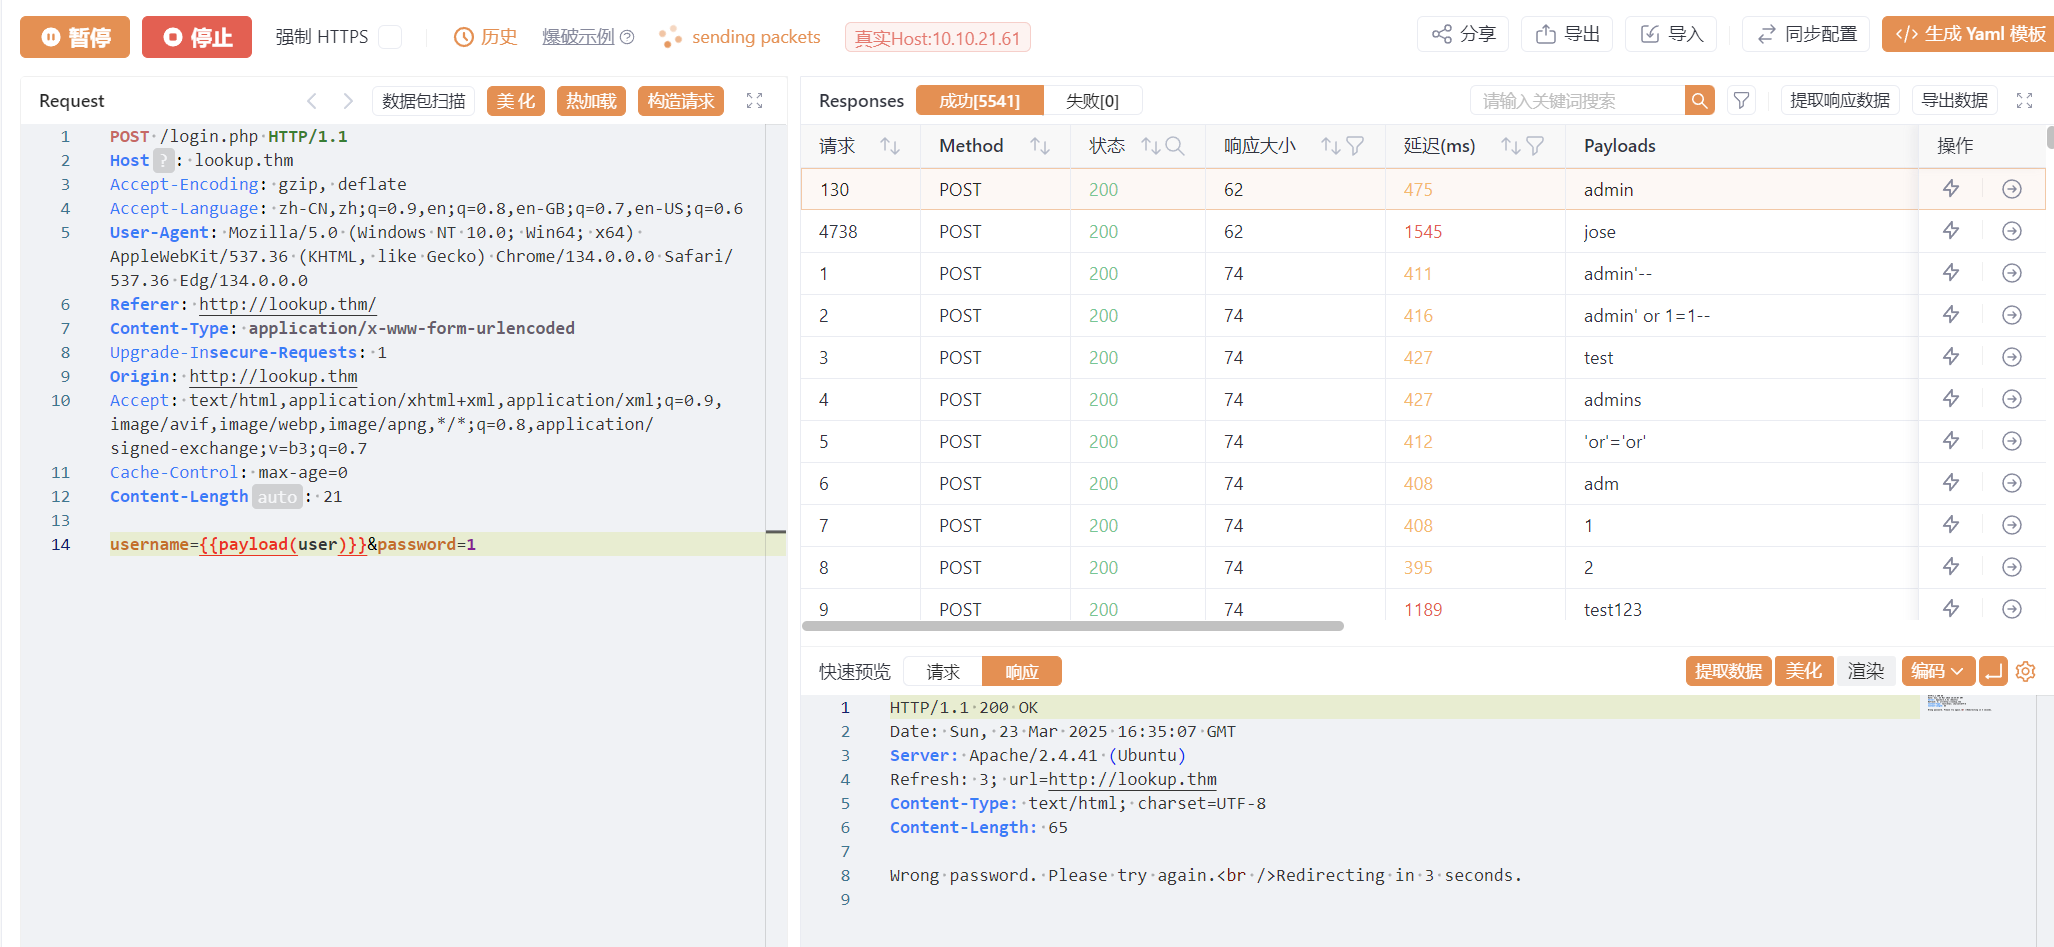The image size is (2054, 947).
Task: Open 同步配置 sync settings
Action: click(1807, 34)
